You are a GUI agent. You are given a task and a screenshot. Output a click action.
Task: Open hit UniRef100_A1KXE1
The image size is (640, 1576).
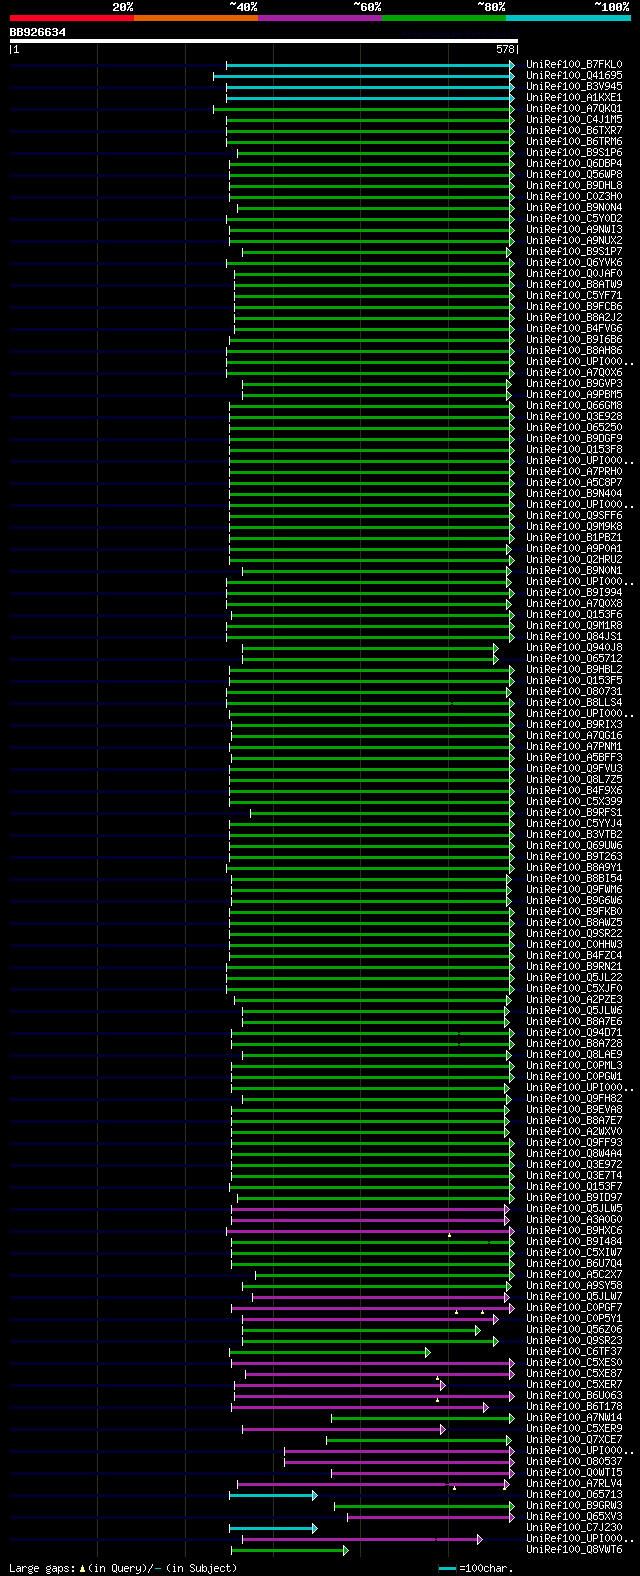[574, 98]
